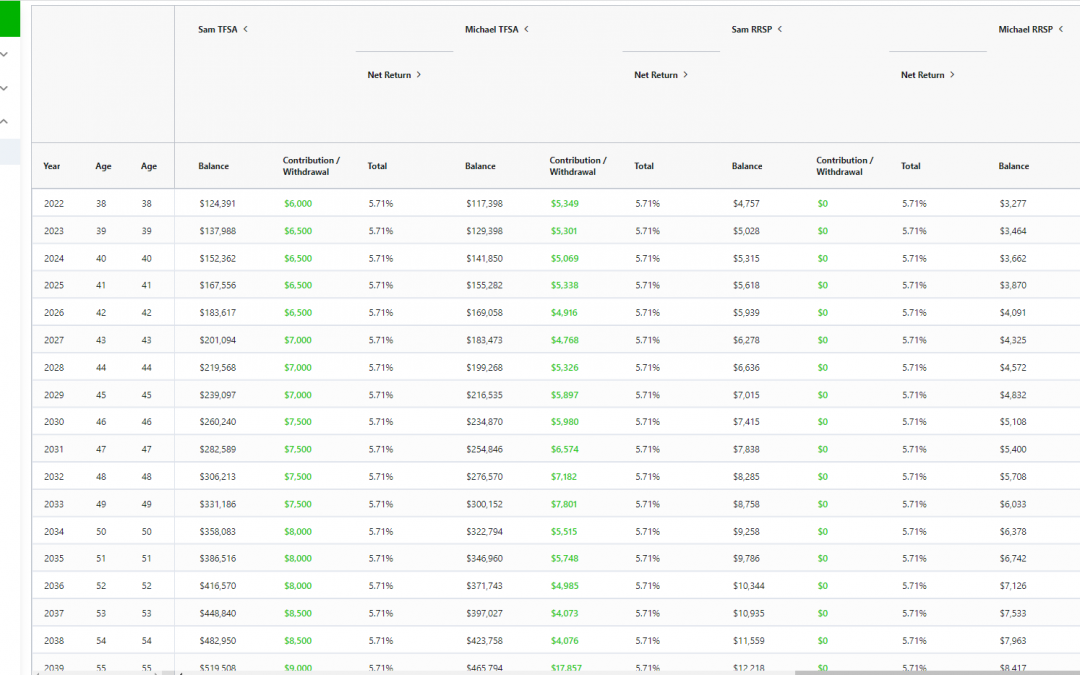Click the $6,000 contribution for 2022
This screenshot has width=1080, height=675.
(x=298, y=204)
